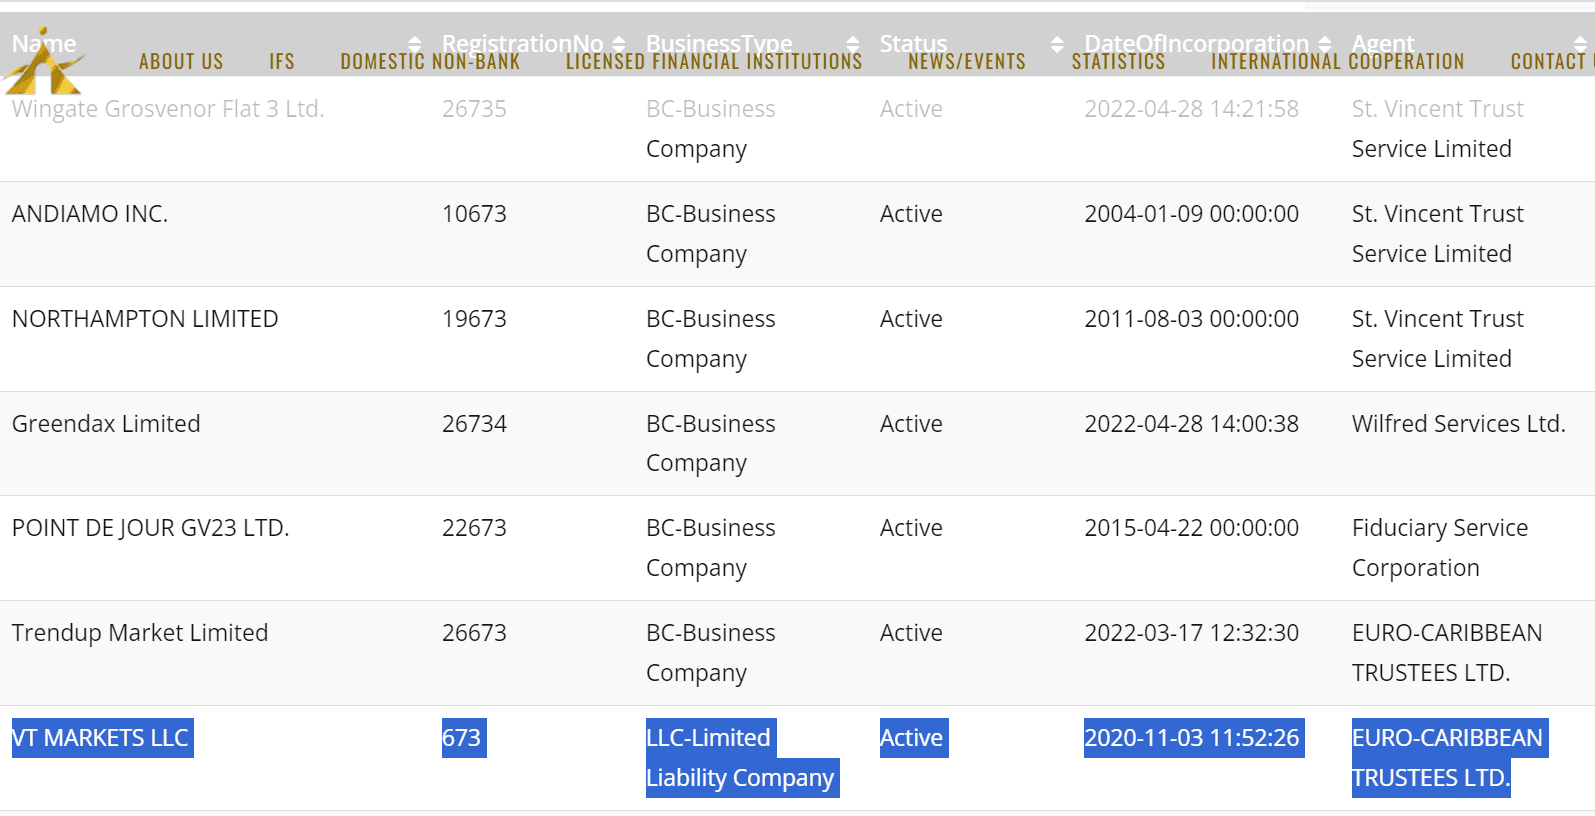The image size is (1595, 816).
Task: Select Trendup Market Limited name cell
Action: coord(140,633)
